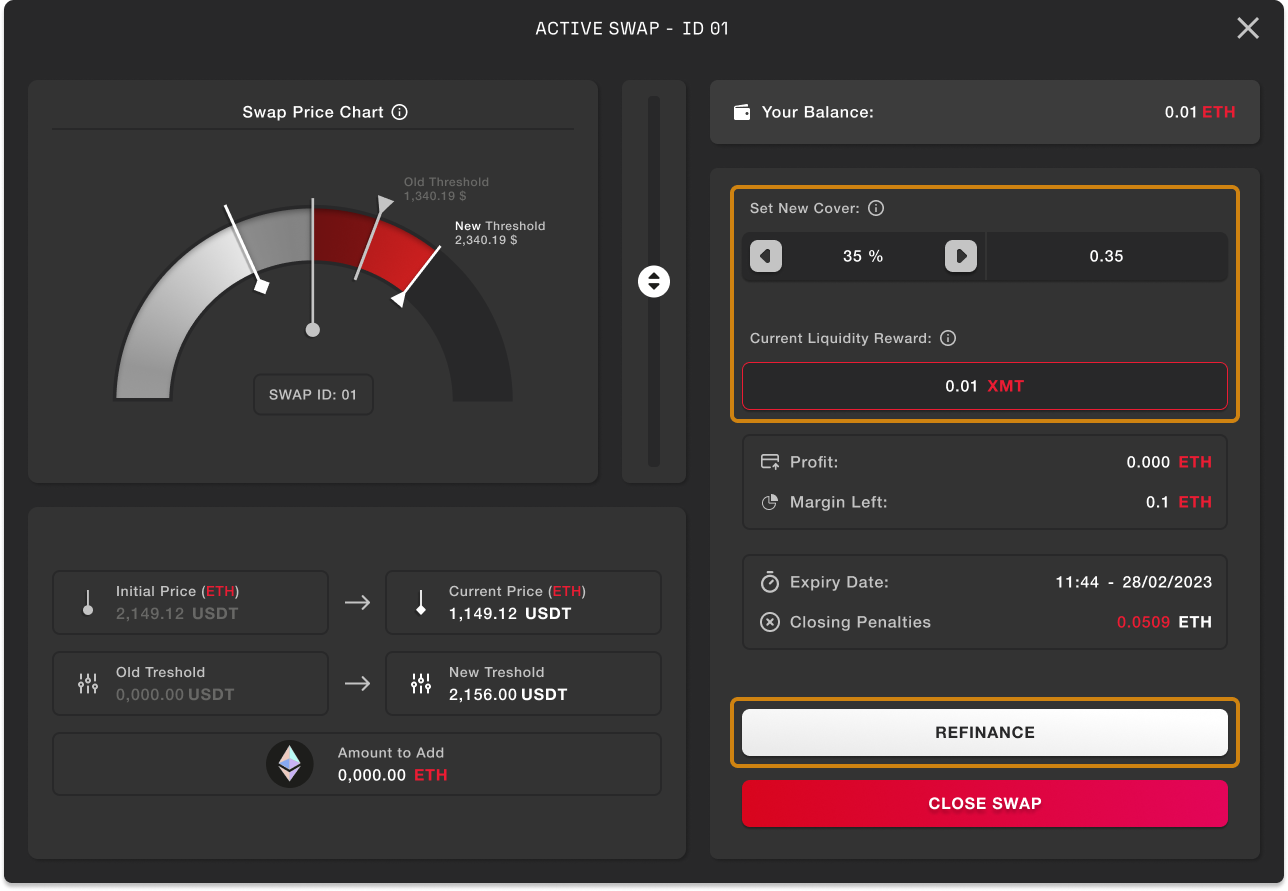Decrease cover percentage with left arrow

coord(765,256)
